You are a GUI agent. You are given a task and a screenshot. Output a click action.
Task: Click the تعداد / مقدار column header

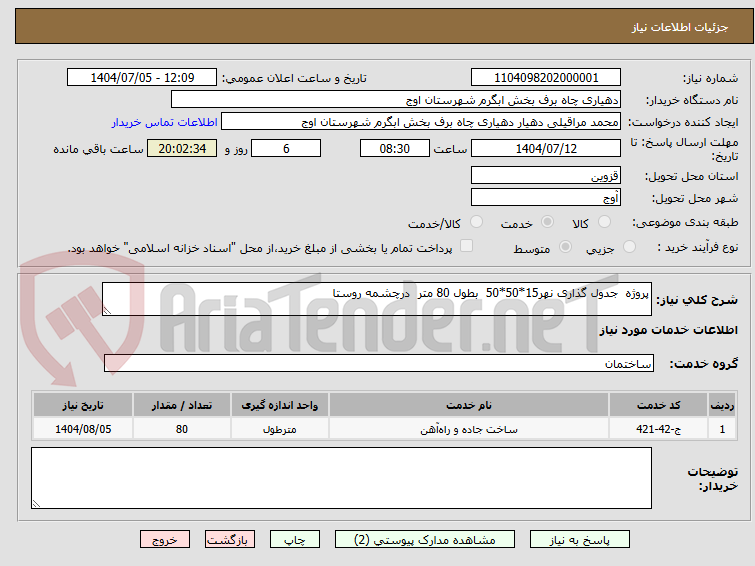click(182, 405)
